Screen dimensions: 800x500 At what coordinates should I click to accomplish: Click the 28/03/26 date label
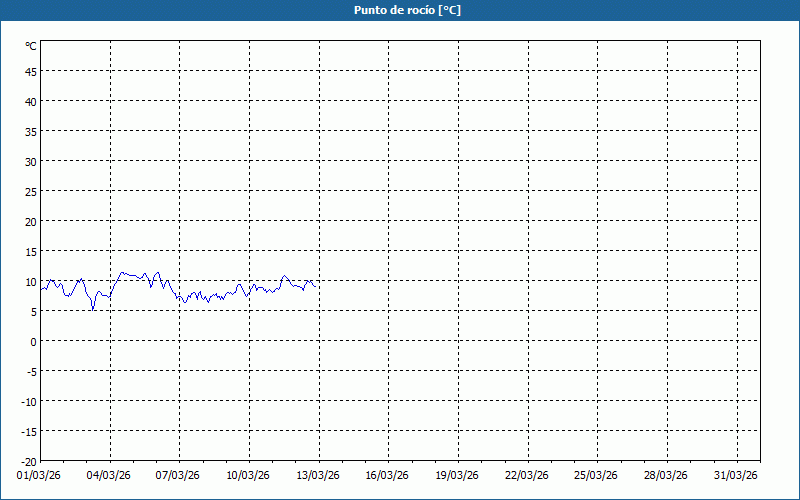tap(667, 475)
